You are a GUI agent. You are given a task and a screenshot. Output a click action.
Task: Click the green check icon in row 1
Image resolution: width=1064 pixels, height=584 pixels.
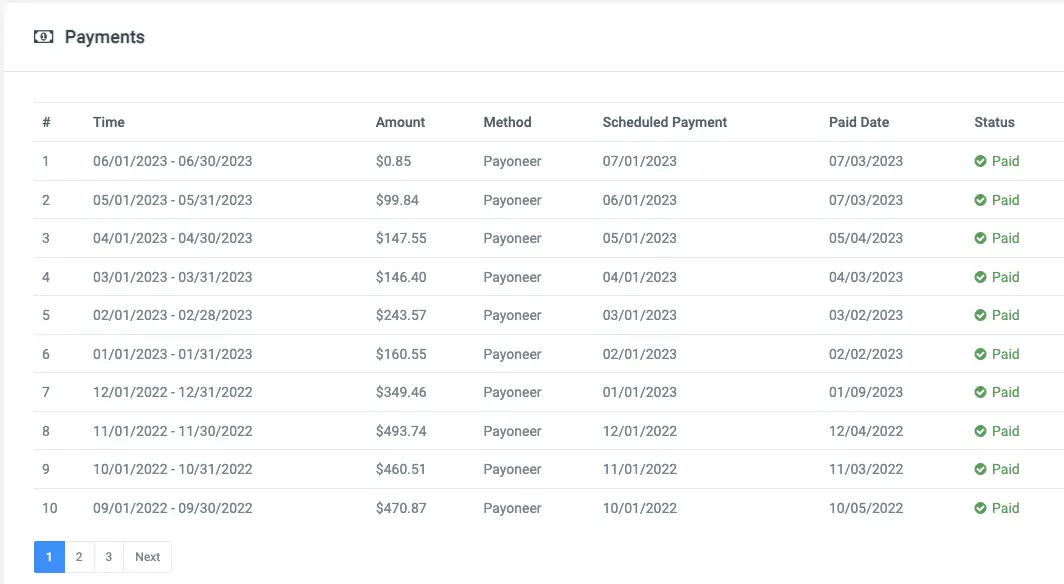pyautogui.click(x=981, y=161)
